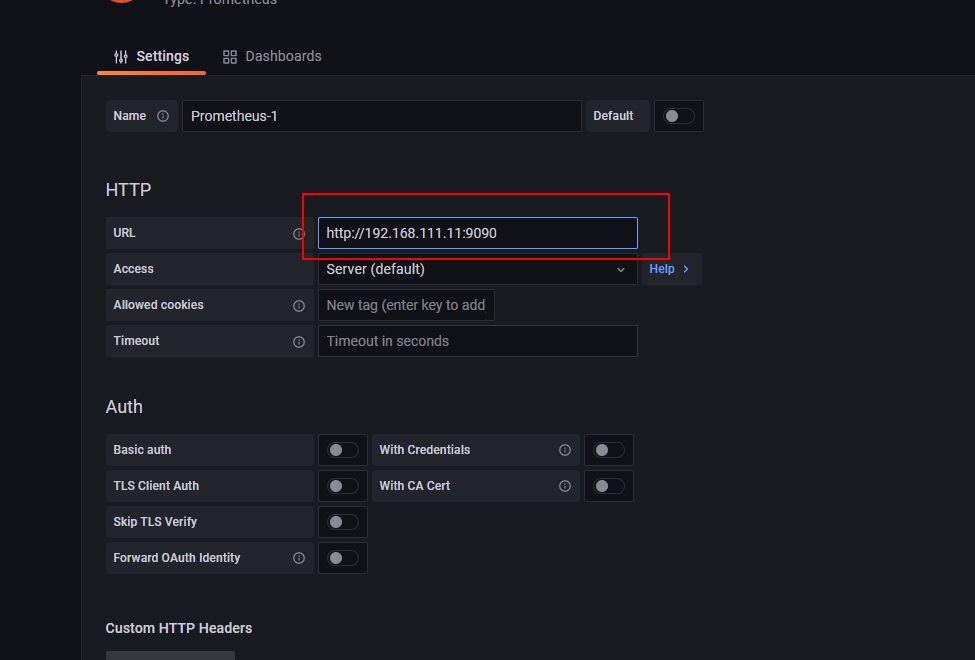Show info for Forward OAuth Identity
Screen dimensions: 975x660
(x=299, y=558)
